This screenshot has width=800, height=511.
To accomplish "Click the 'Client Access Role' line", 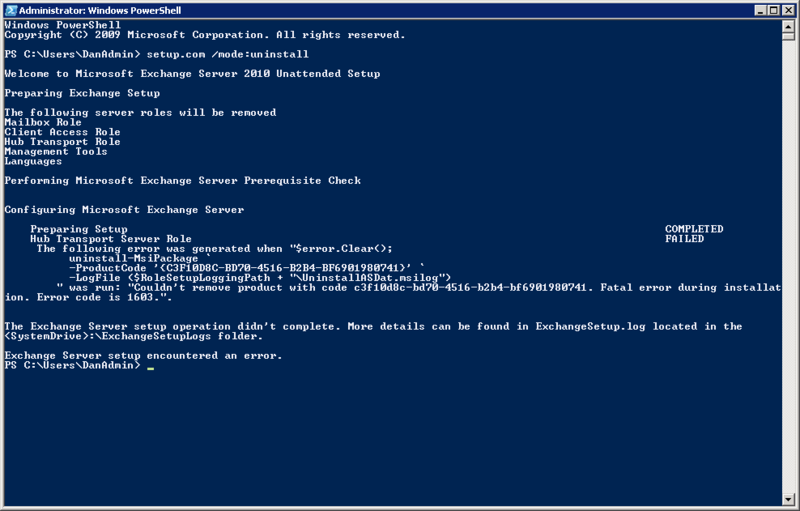I will tap(62, 132).
